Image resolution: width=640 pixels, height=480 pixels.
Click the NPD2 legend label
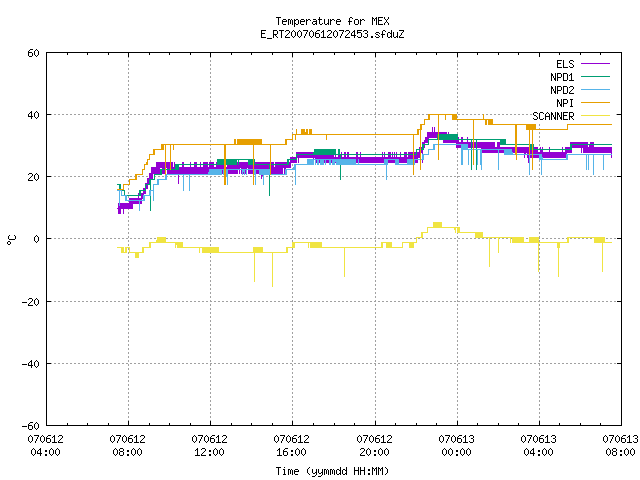pyautogui.click(x=562, y=90)
